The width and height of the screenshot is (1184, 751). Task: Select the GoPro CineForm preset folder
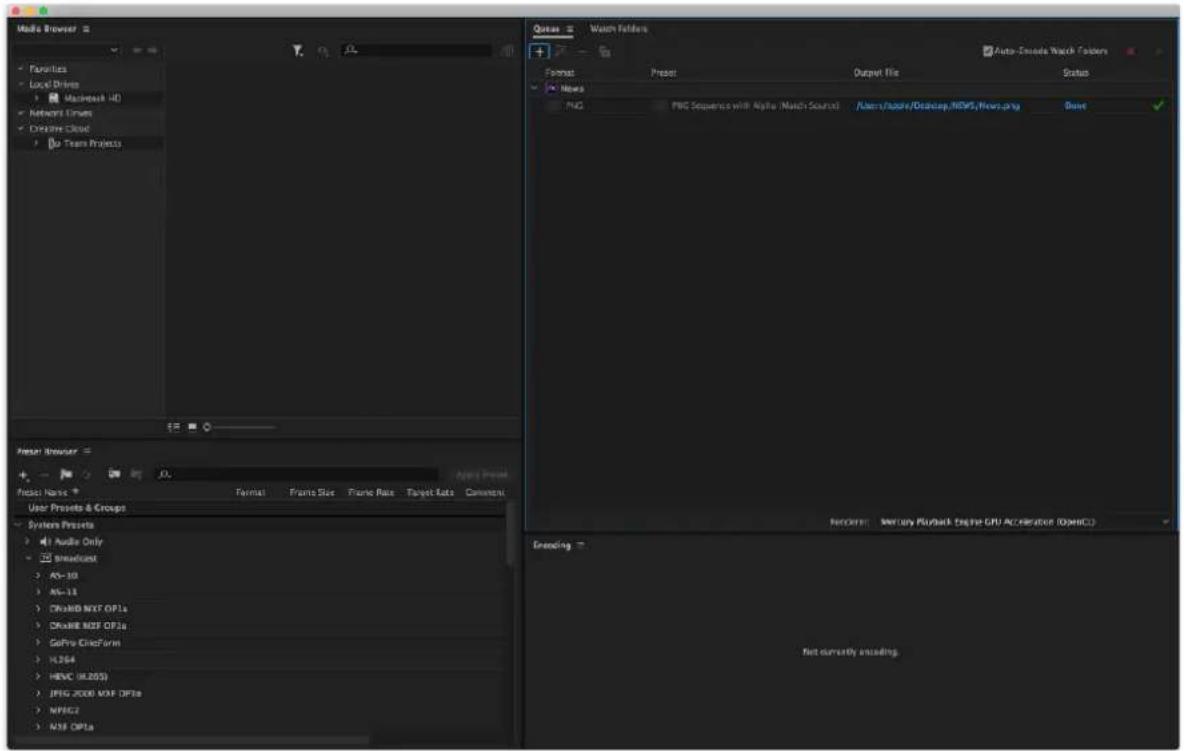pyautogui.click(x=85, y=643)
